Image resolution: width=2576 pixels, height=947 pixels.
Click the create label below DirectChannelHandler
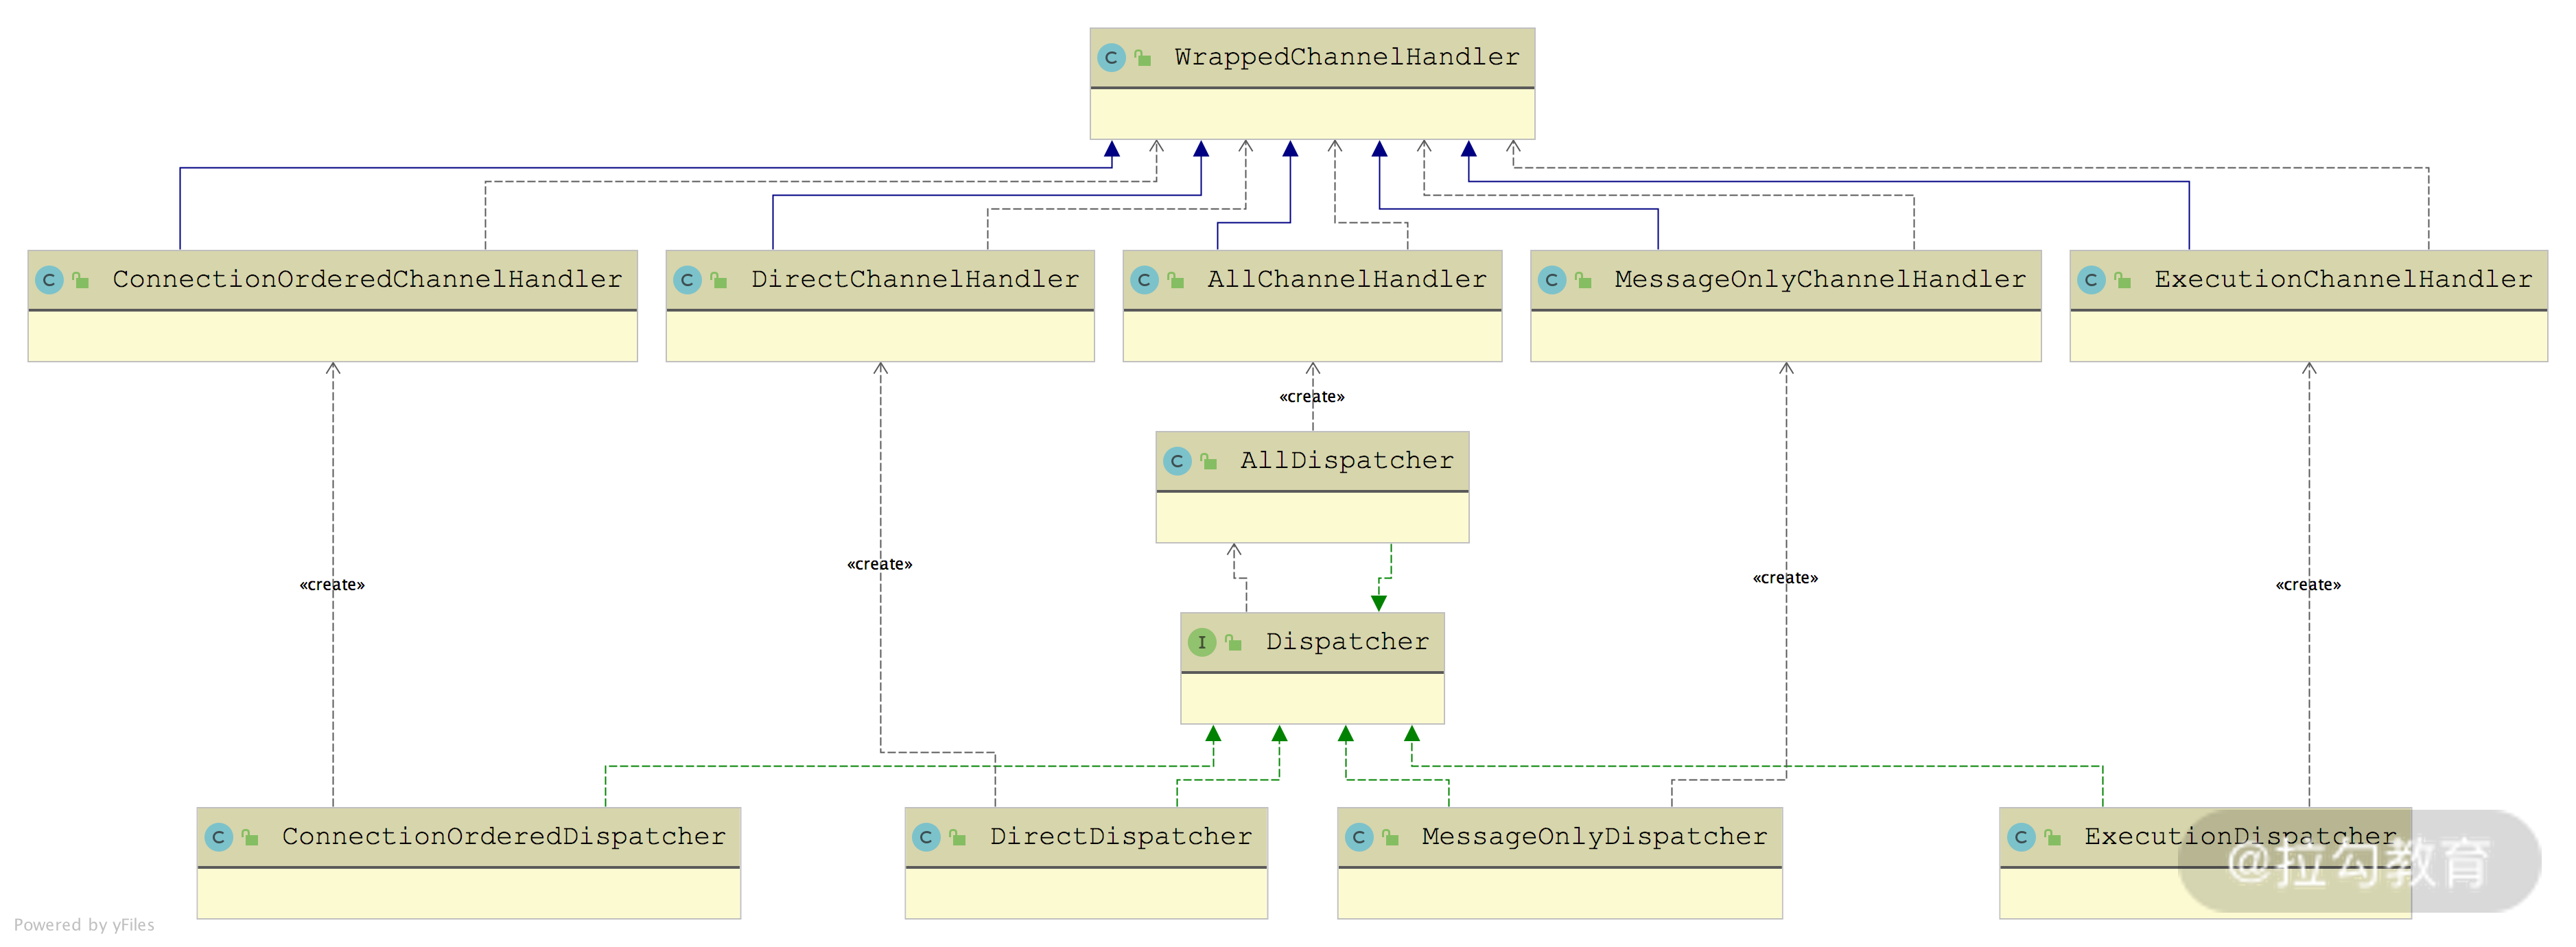[x=879, y=564]
